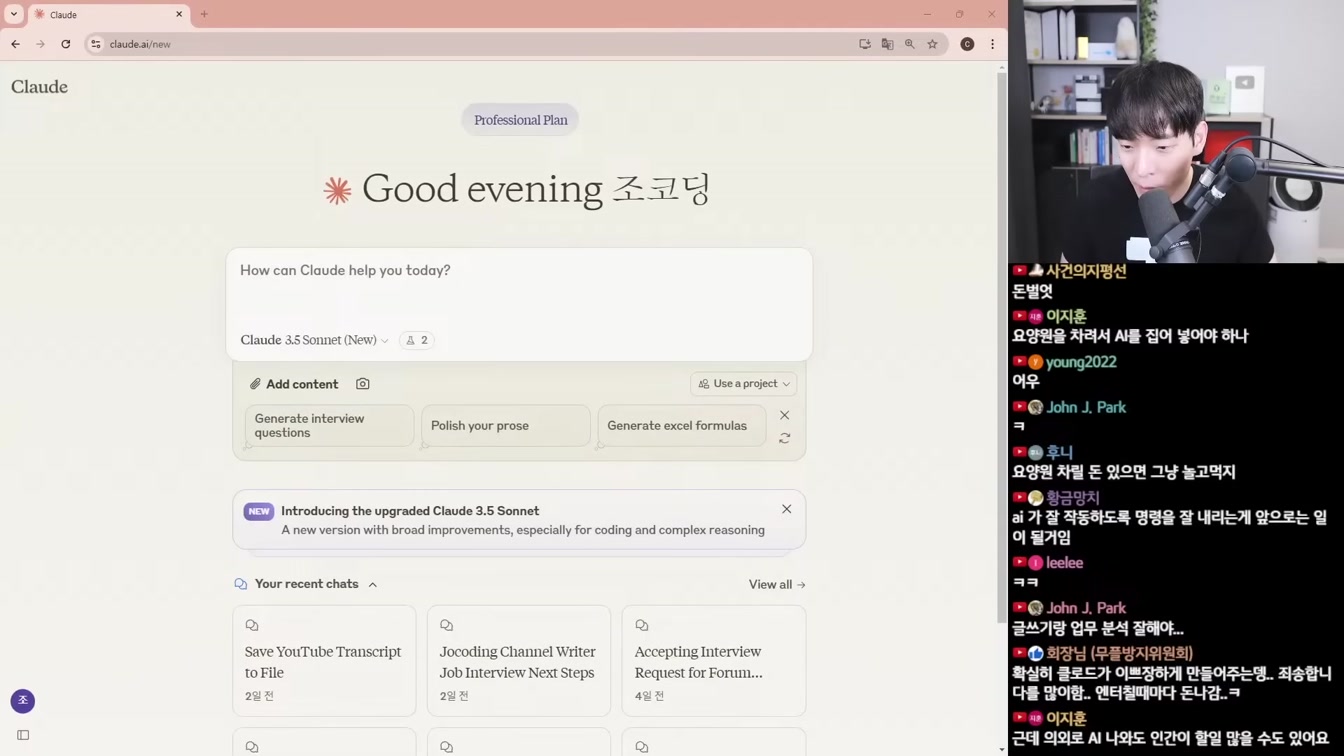Image resolution: width=1344 pixels, height=756 pixels.
Task: Open a new browser tab
Action: click(x=204, y=14)
